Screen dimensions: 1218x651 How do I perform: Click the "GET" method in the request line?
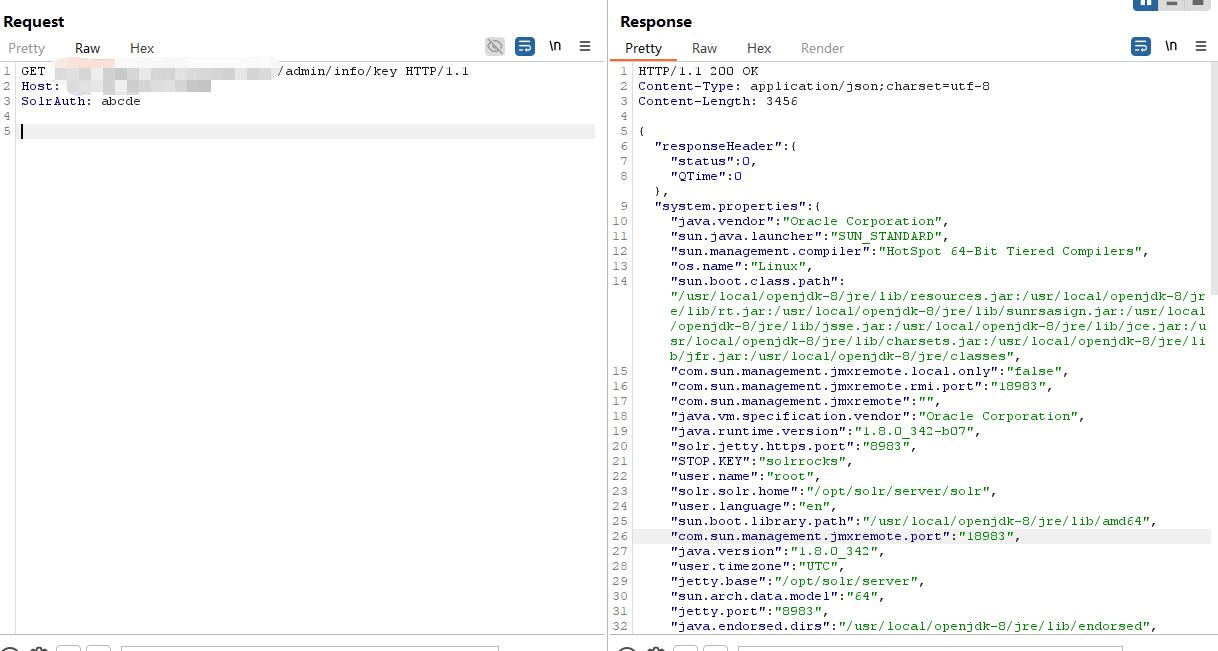(x=33, y=71)
